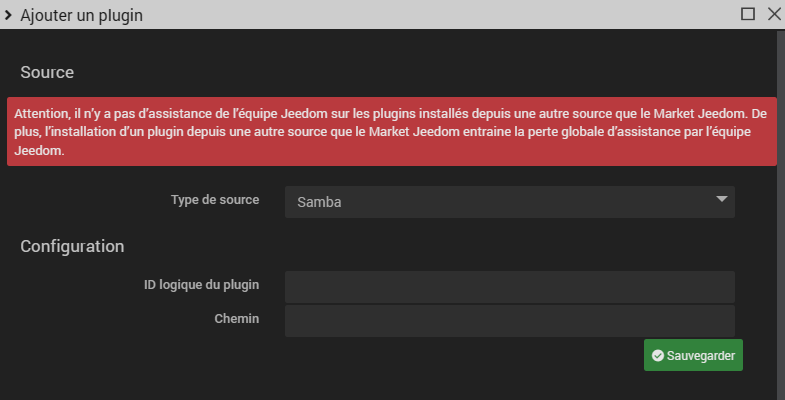Click the Type de source label

point(215,200)
